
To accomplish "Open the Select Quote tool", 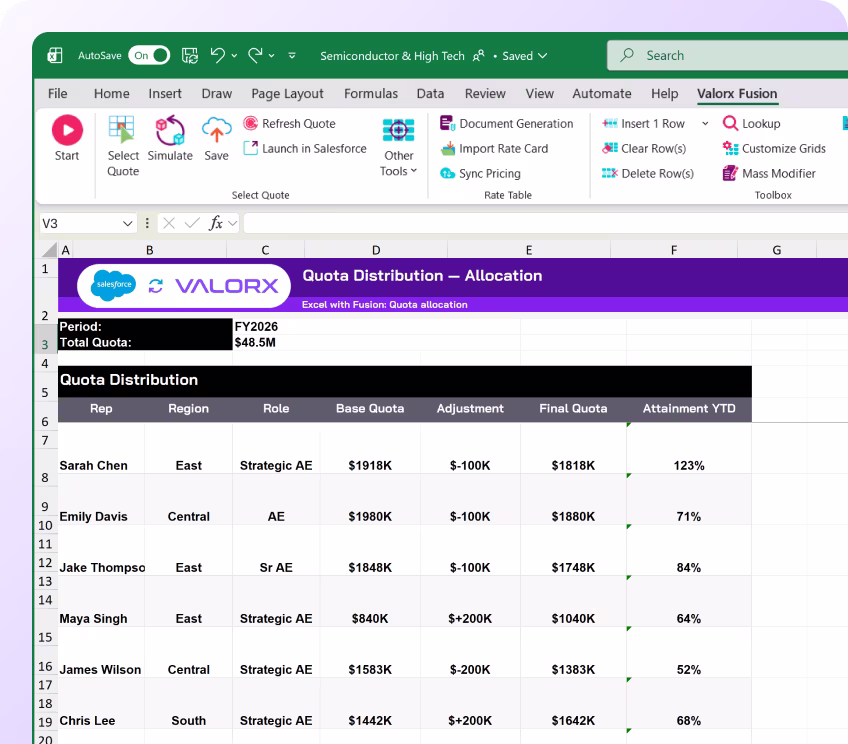I will 123,146.
